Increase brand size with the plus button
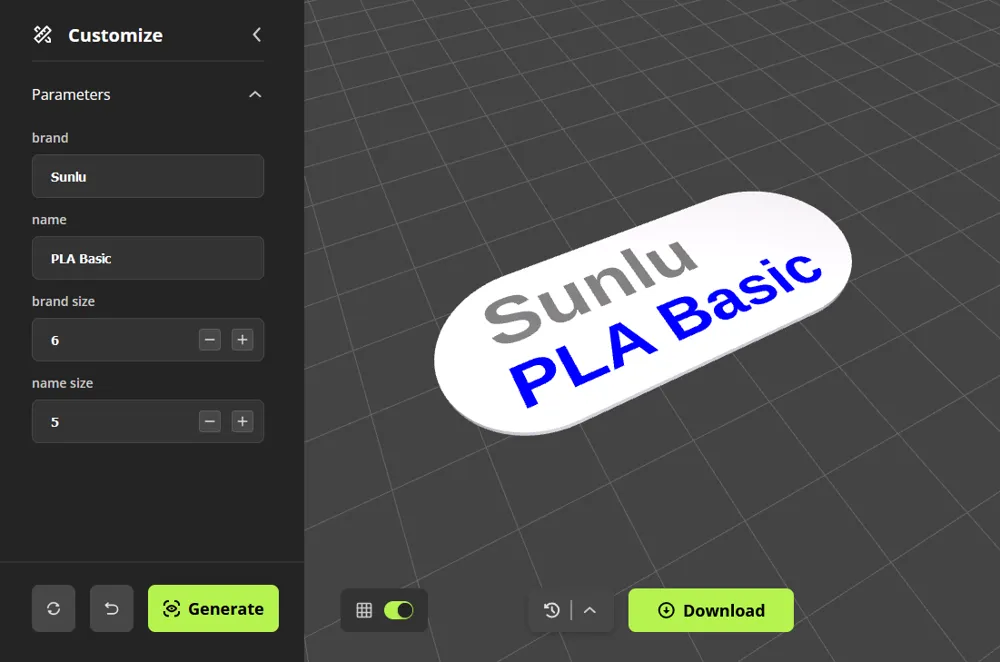The image size is (1000, 662). 242,340
